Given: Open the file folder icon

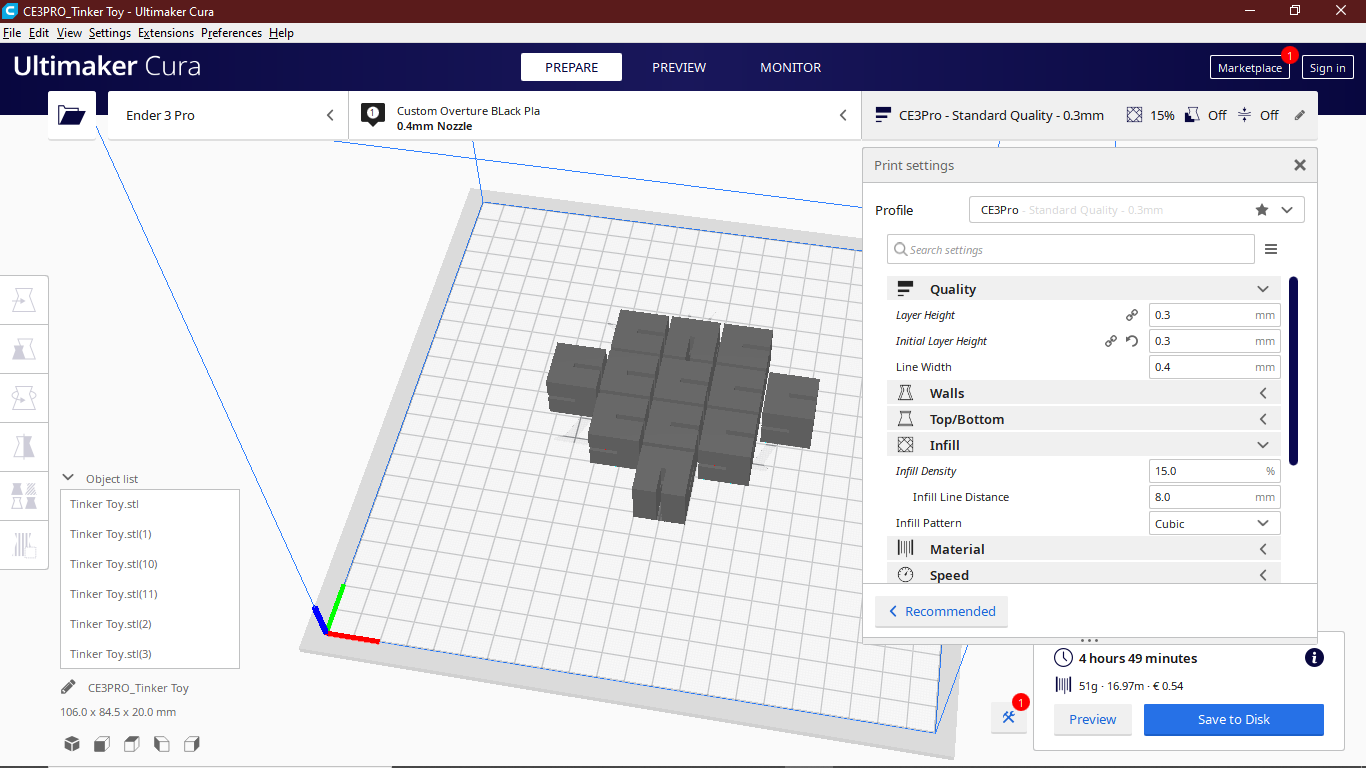Looking at the screenshot, I should point(72,115).
